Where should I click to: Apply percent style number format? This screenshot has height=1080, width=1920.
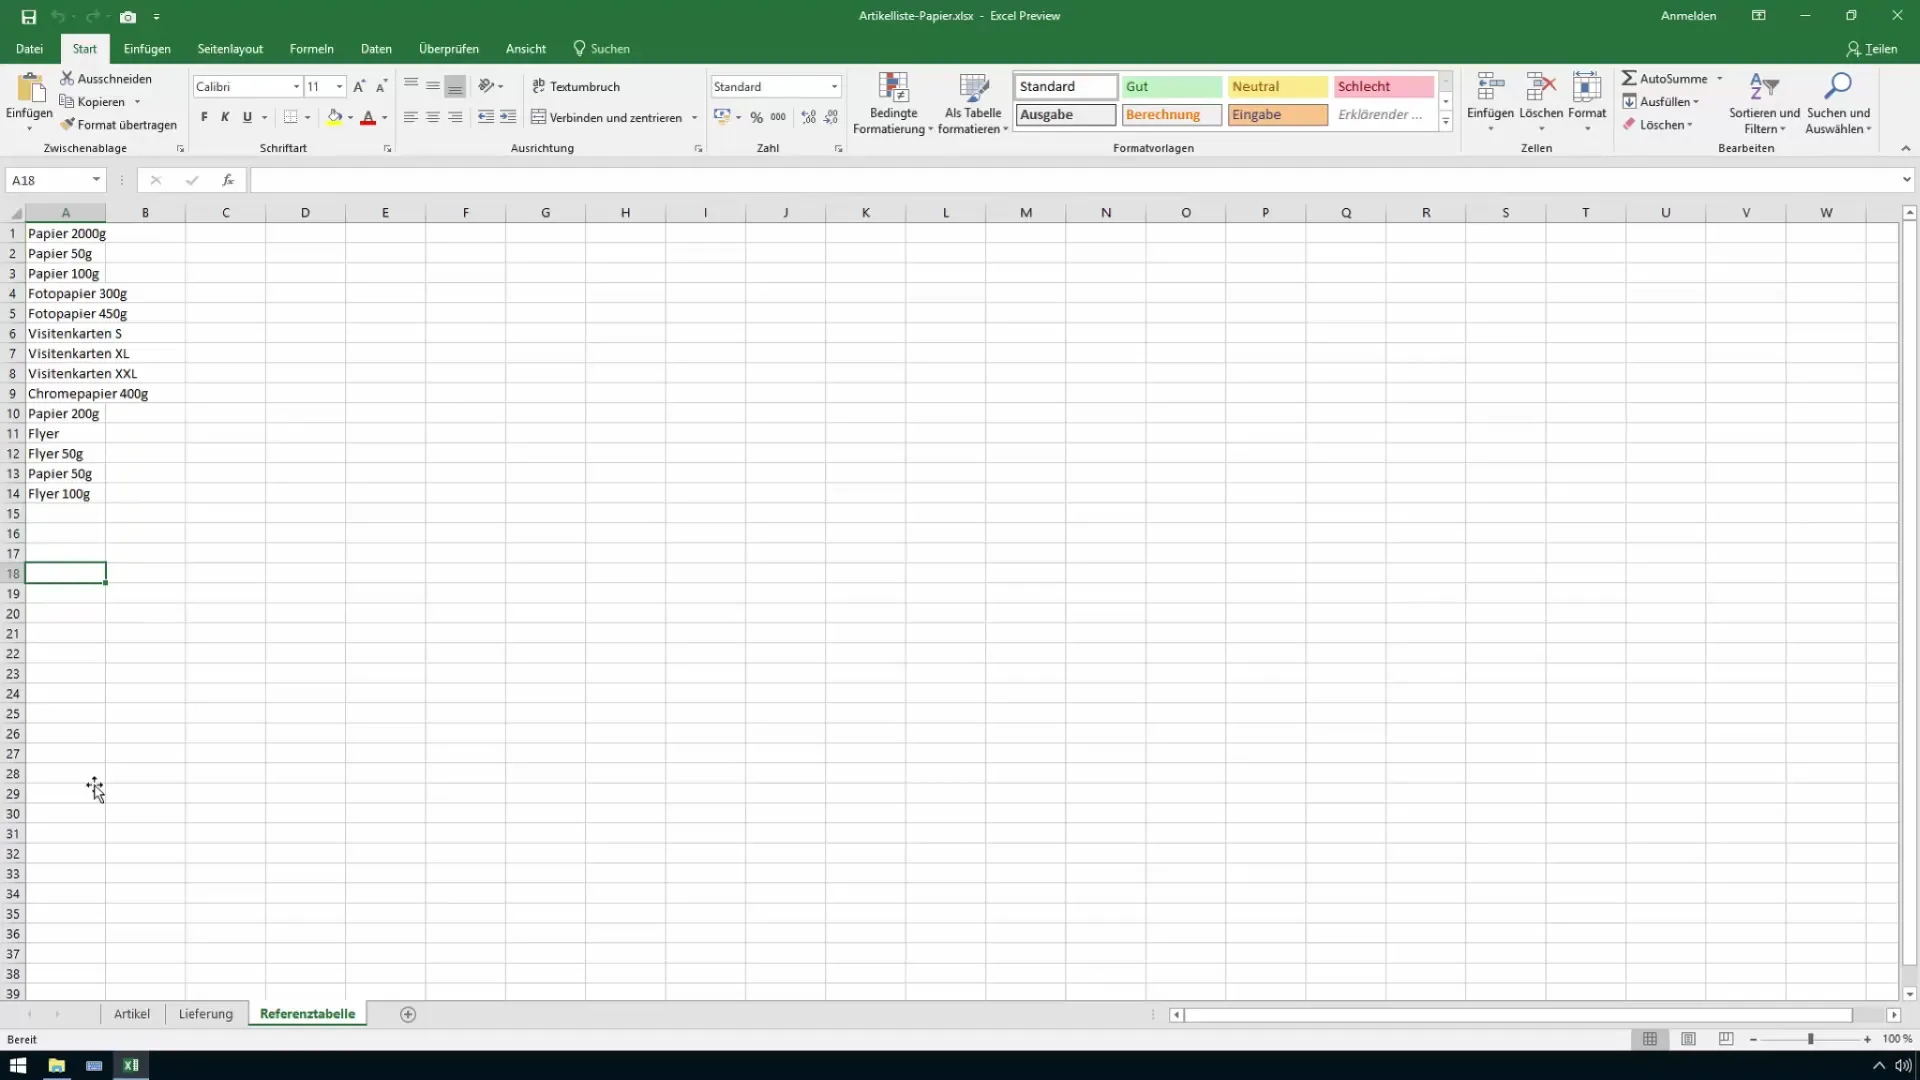[x=756, y=117]
